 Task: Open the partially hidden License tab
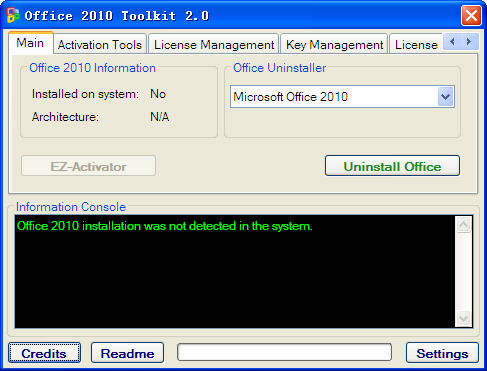click(x=416, y=45)
